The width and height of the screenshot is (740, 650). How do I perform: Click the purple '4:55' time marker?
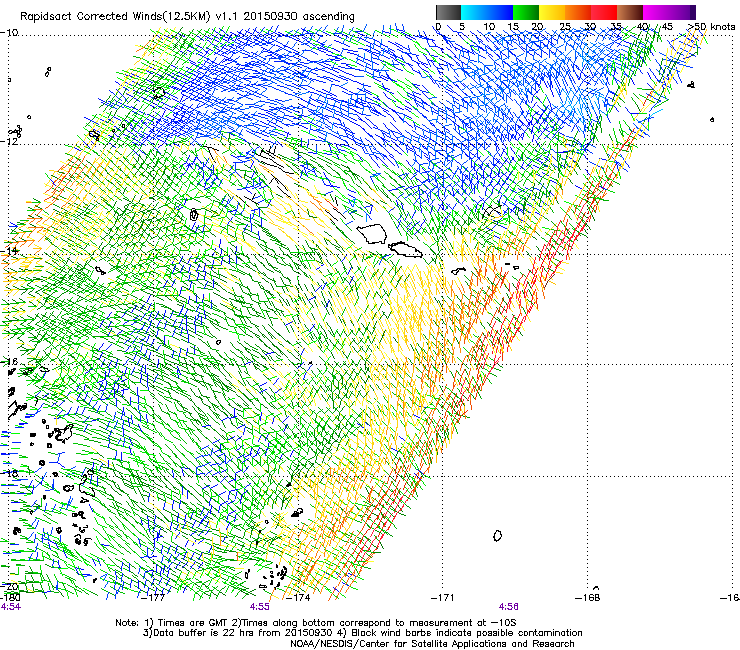pyautogui.click(x=260, y=607)
